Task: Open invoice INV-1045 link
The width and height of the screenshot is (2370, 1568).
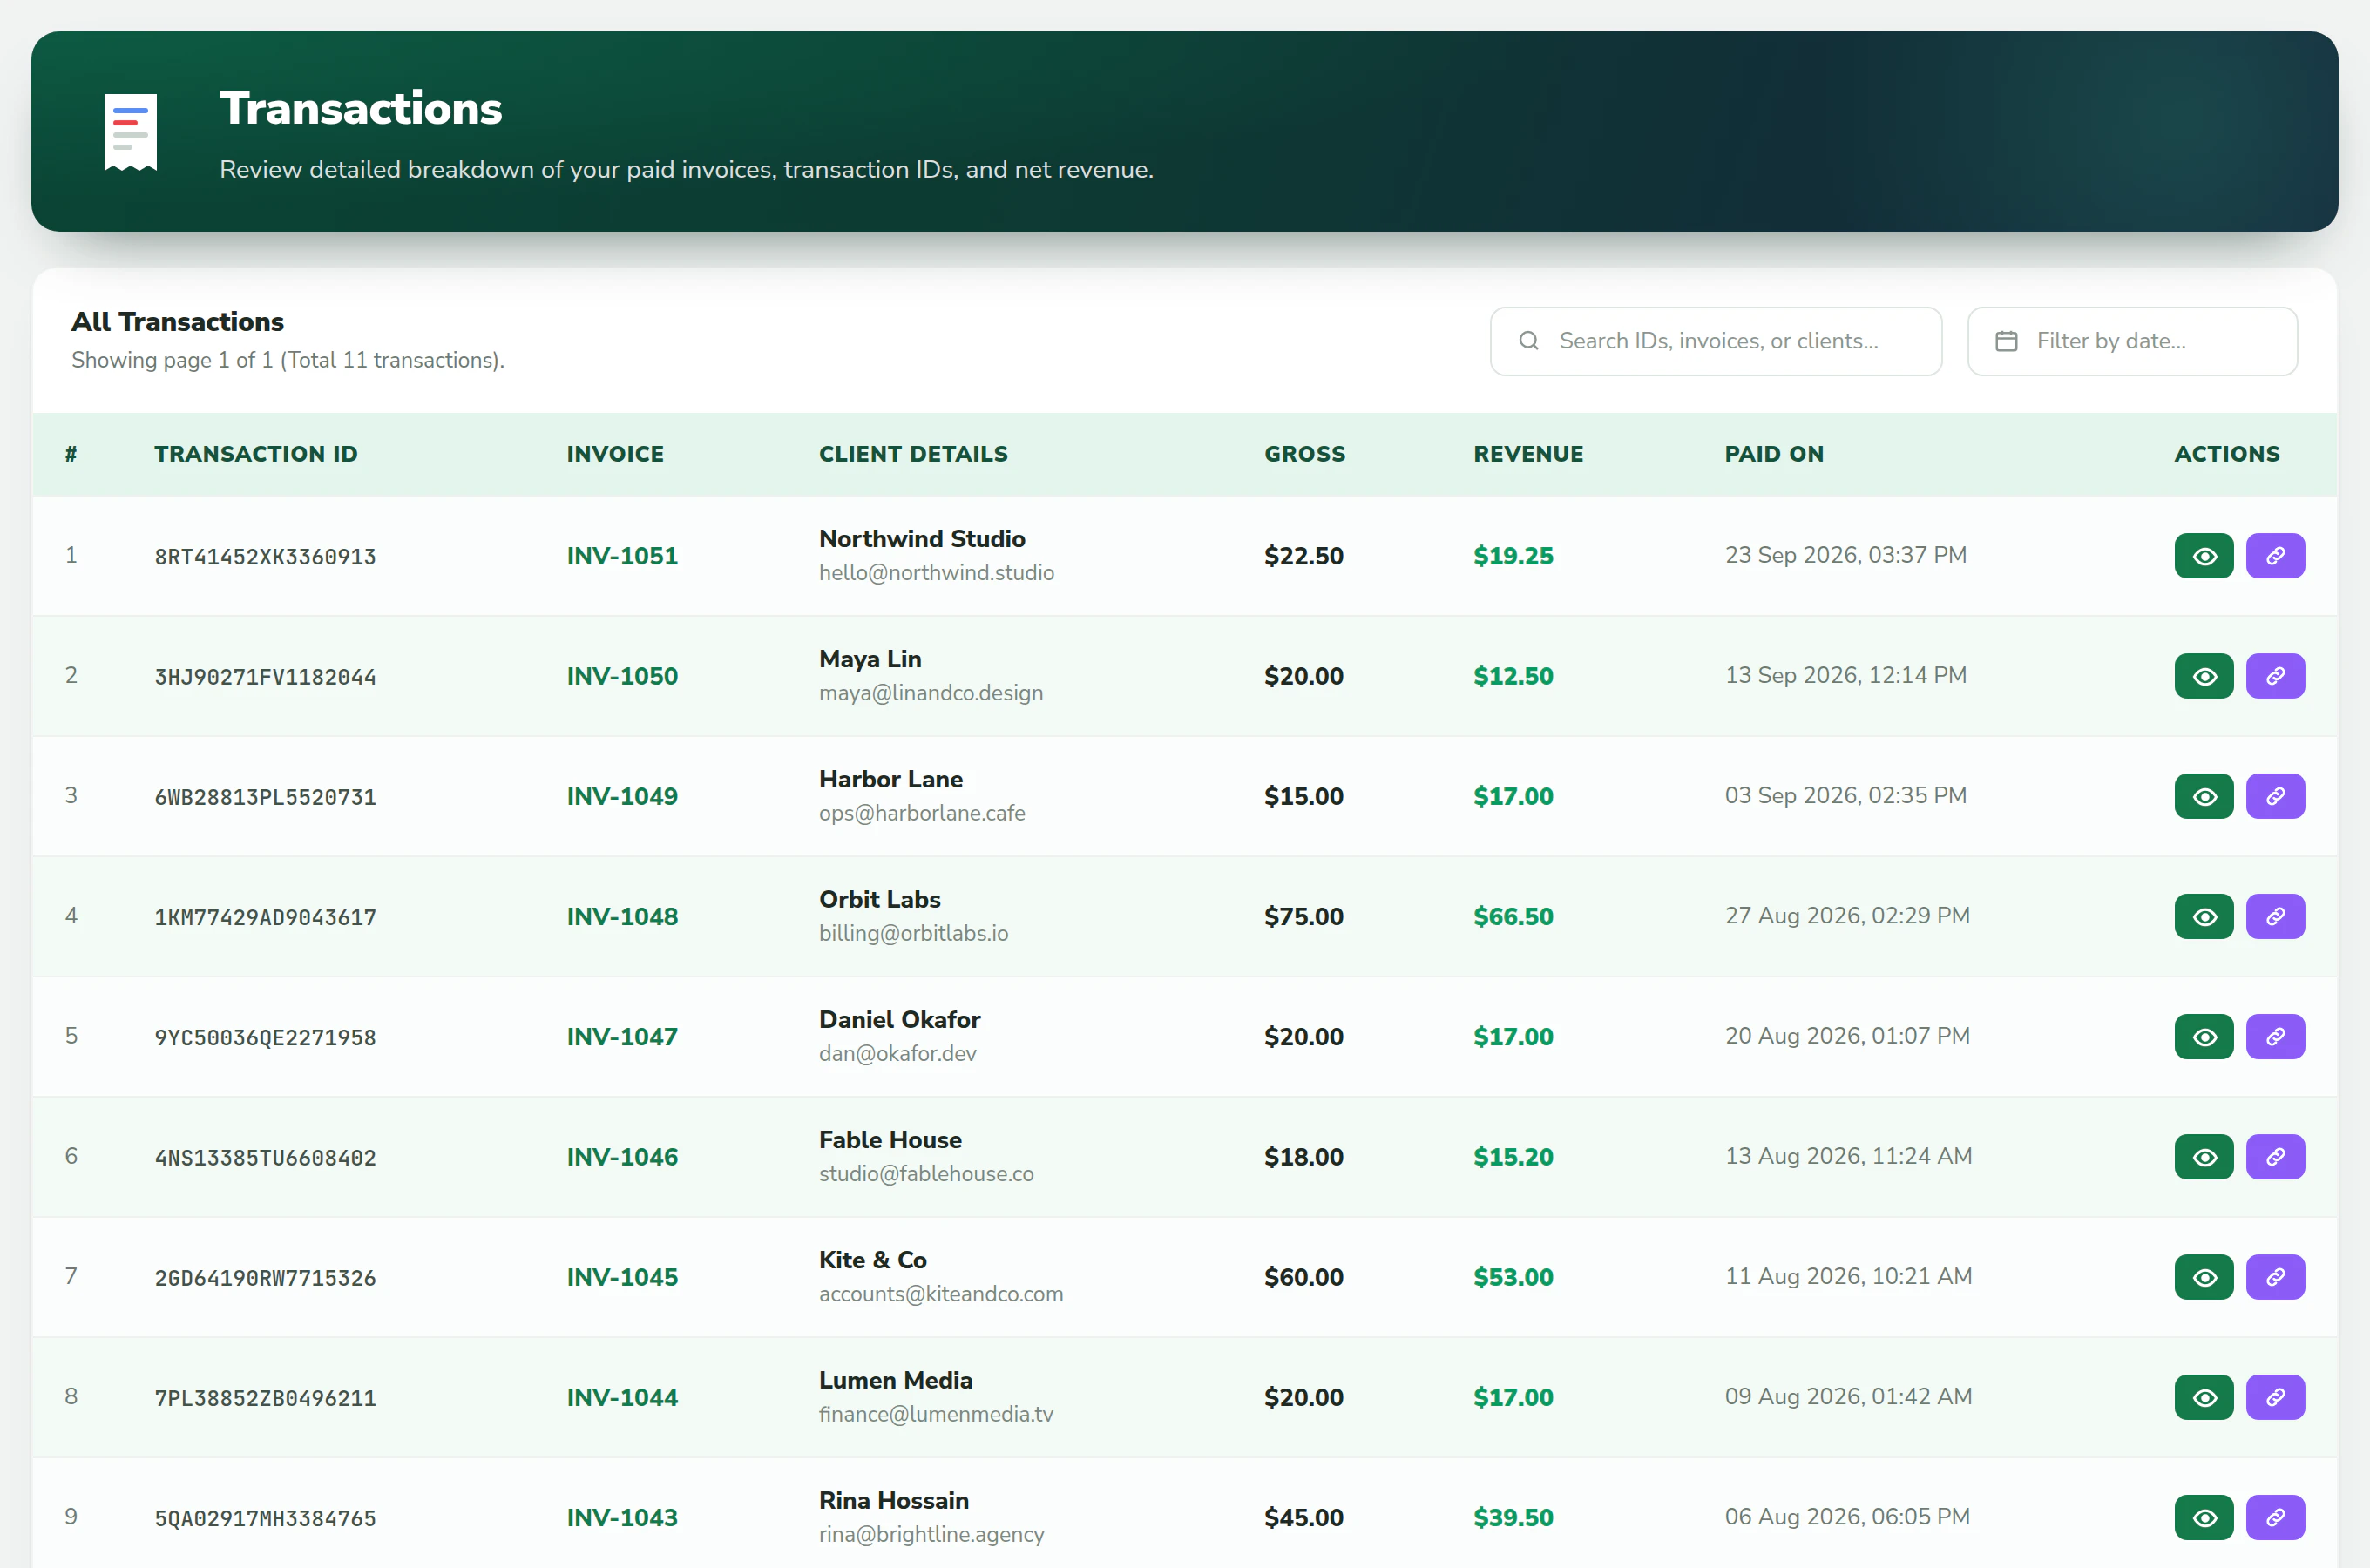Action: coord(622,1277)
